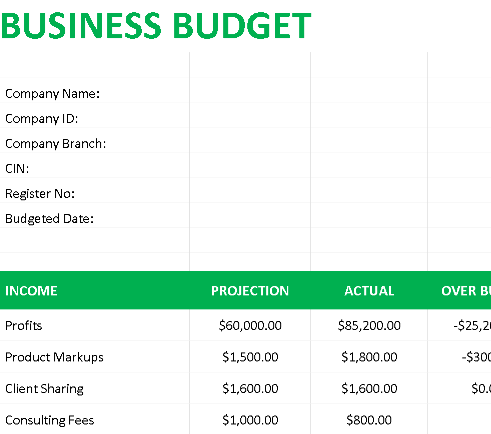Click Product Markups actual $1,800.00
The height and width of the screenshot is (434, 491).
click(x=369, y=357)
